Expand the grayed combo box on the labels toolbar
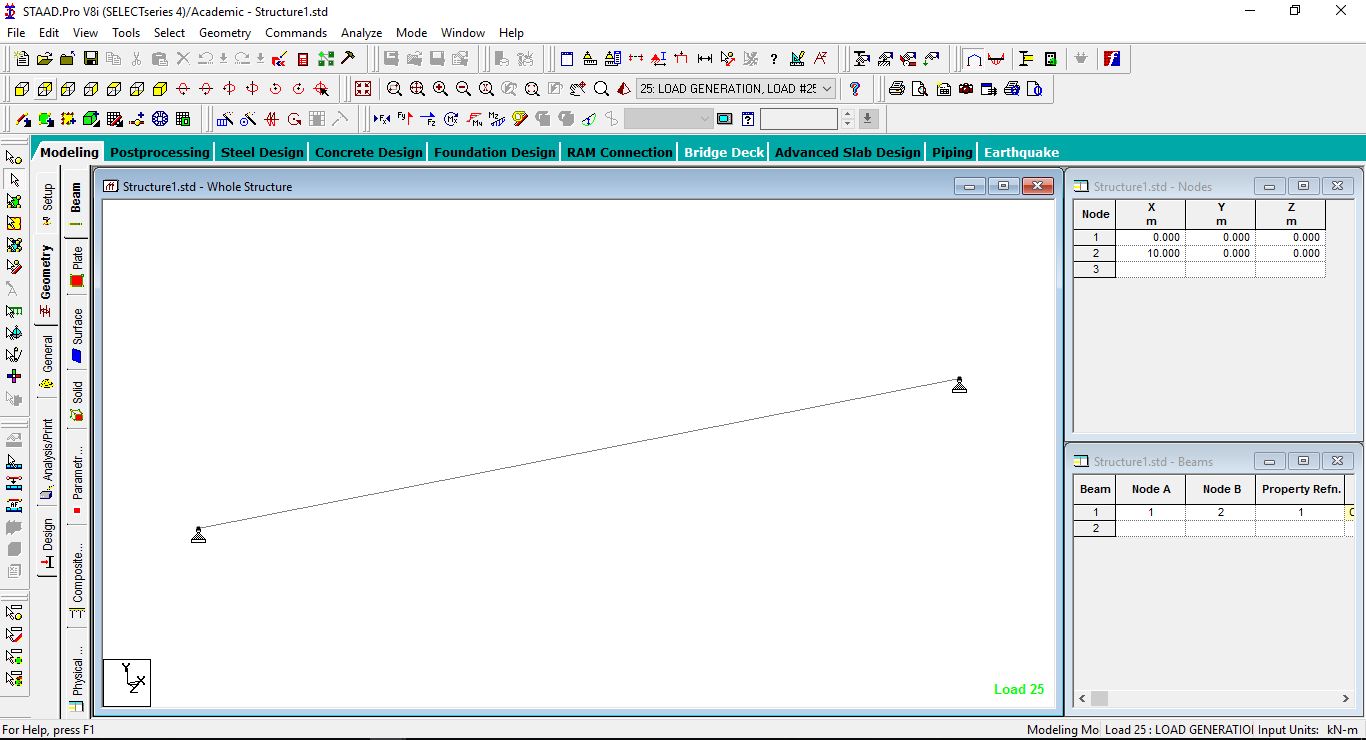The image size is (1366, 740). pyautogui.click(x=704, y=119)
